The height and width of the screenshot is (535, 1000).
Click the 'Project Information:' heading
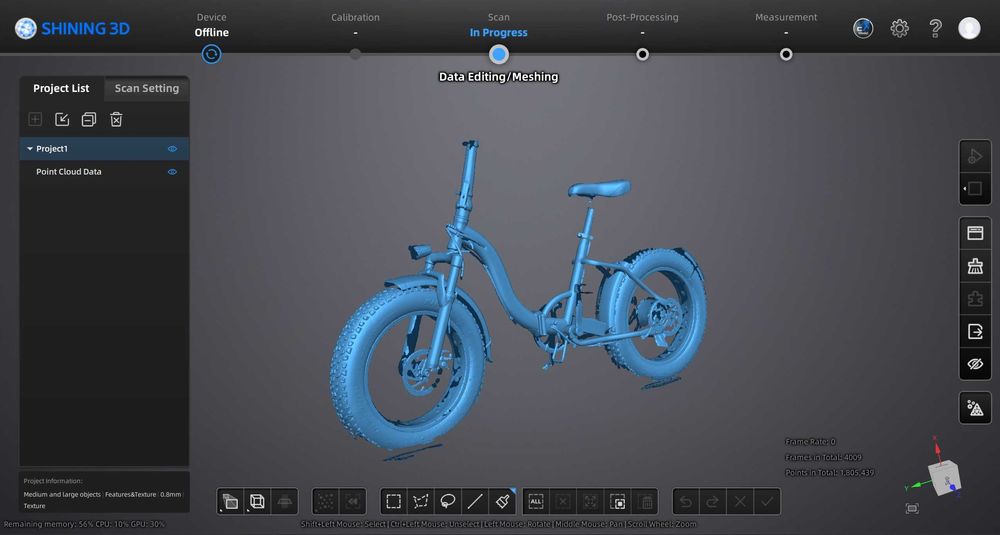(x=53, y=481)
